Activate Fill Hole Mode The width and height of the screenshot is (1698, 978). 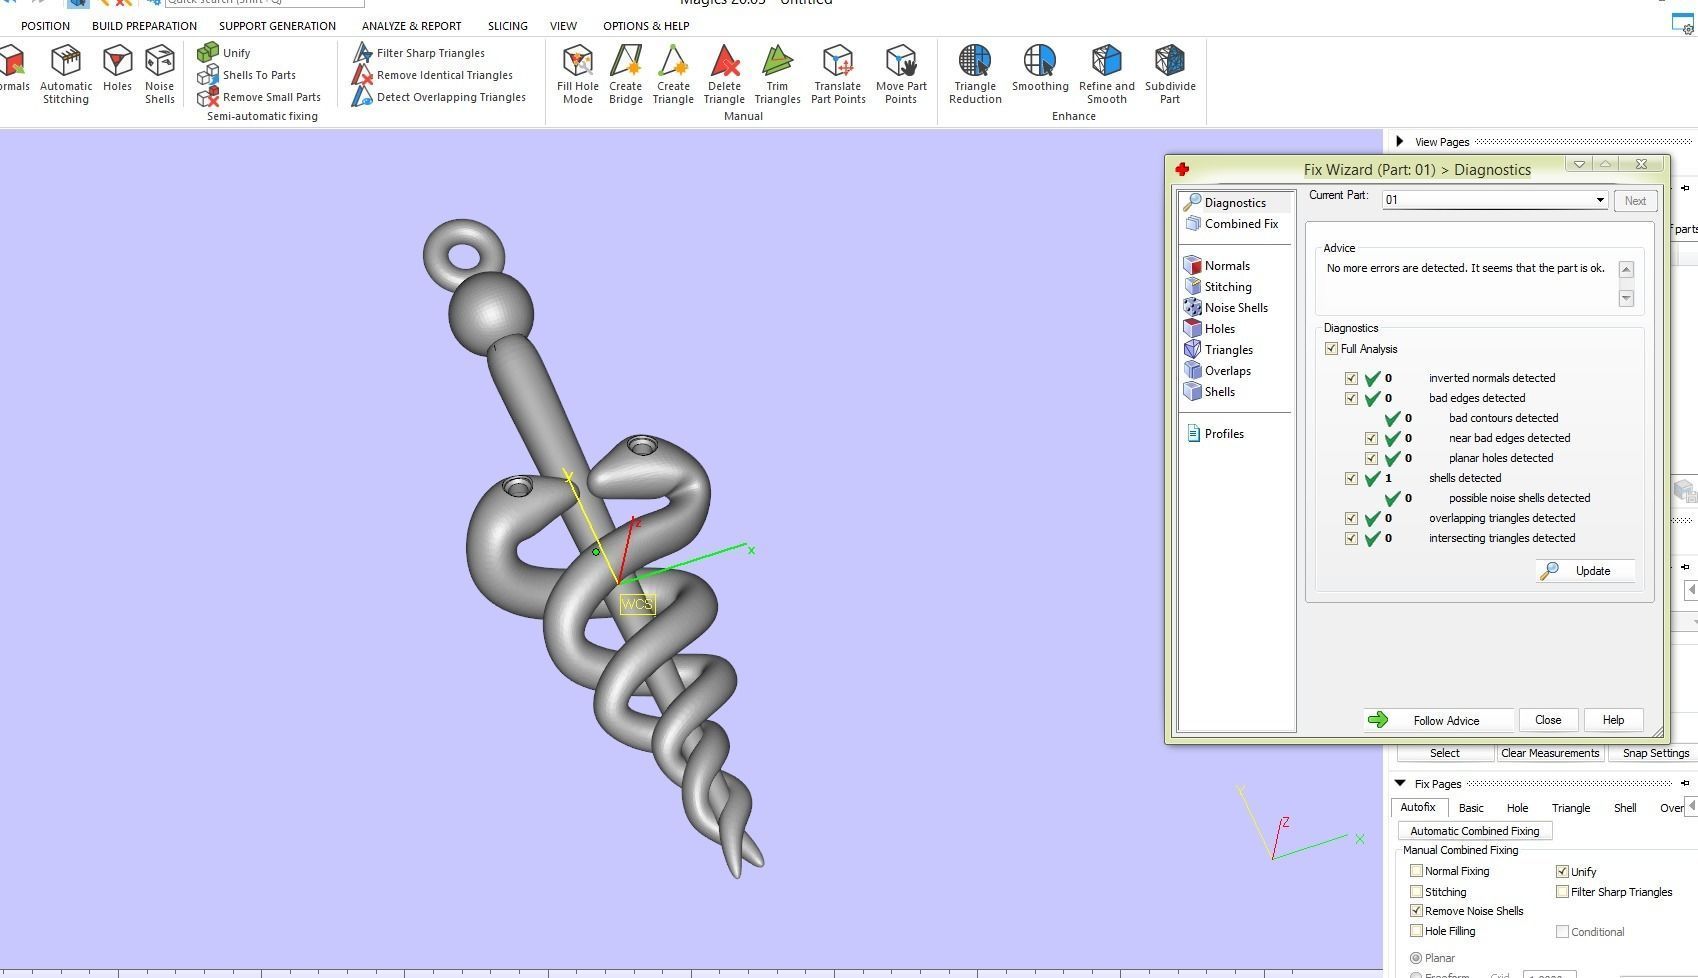(578, 74)
